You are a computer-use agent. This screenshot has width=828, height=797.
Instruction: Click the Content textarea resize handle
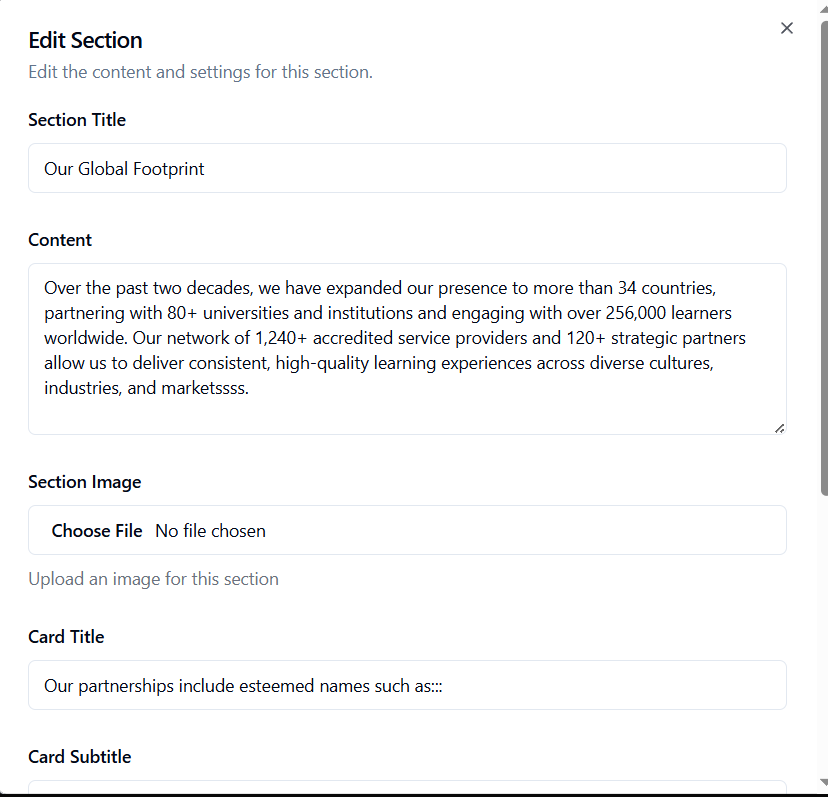(779, 428)
